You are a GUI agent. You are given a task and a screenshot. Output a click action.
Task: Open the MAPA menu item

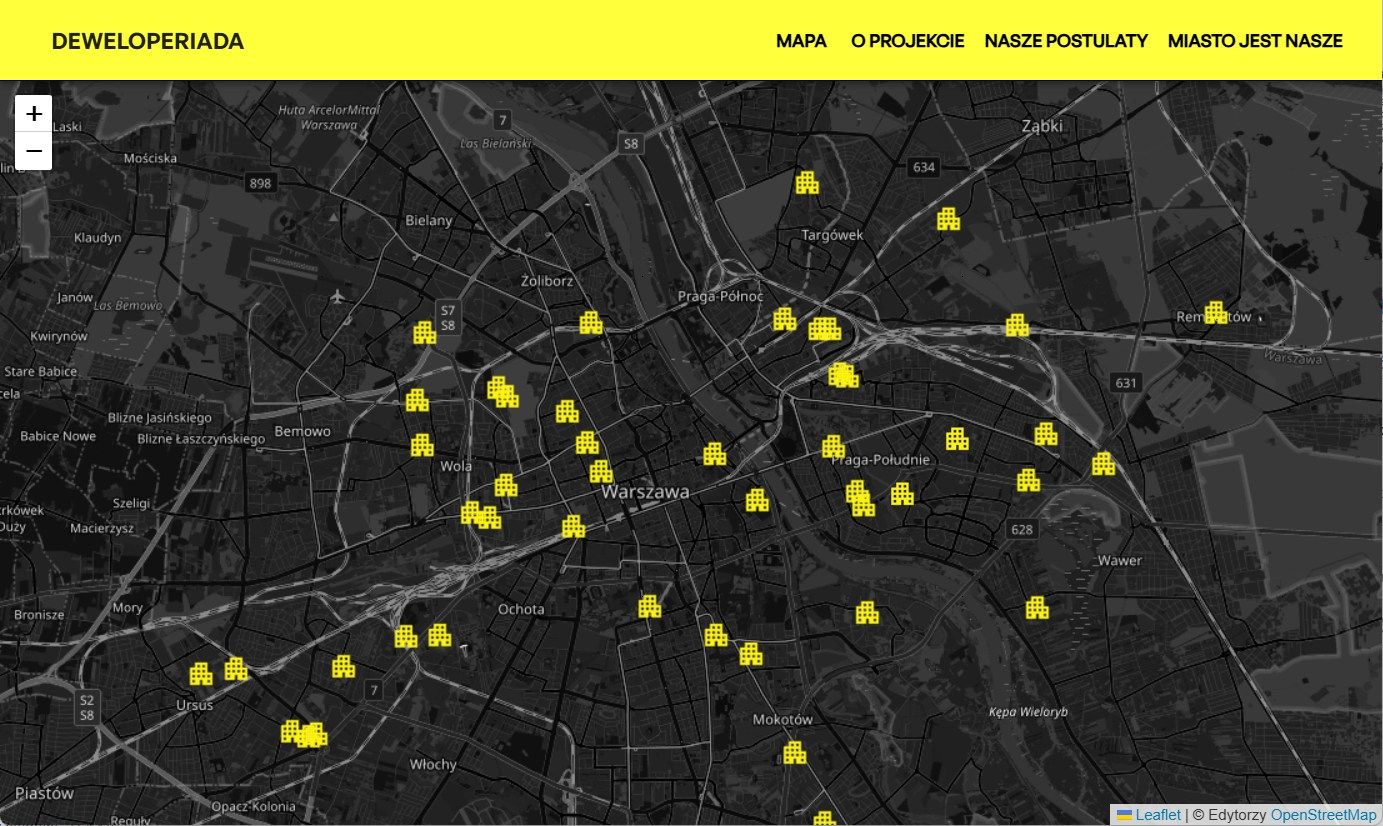(801, 41)
